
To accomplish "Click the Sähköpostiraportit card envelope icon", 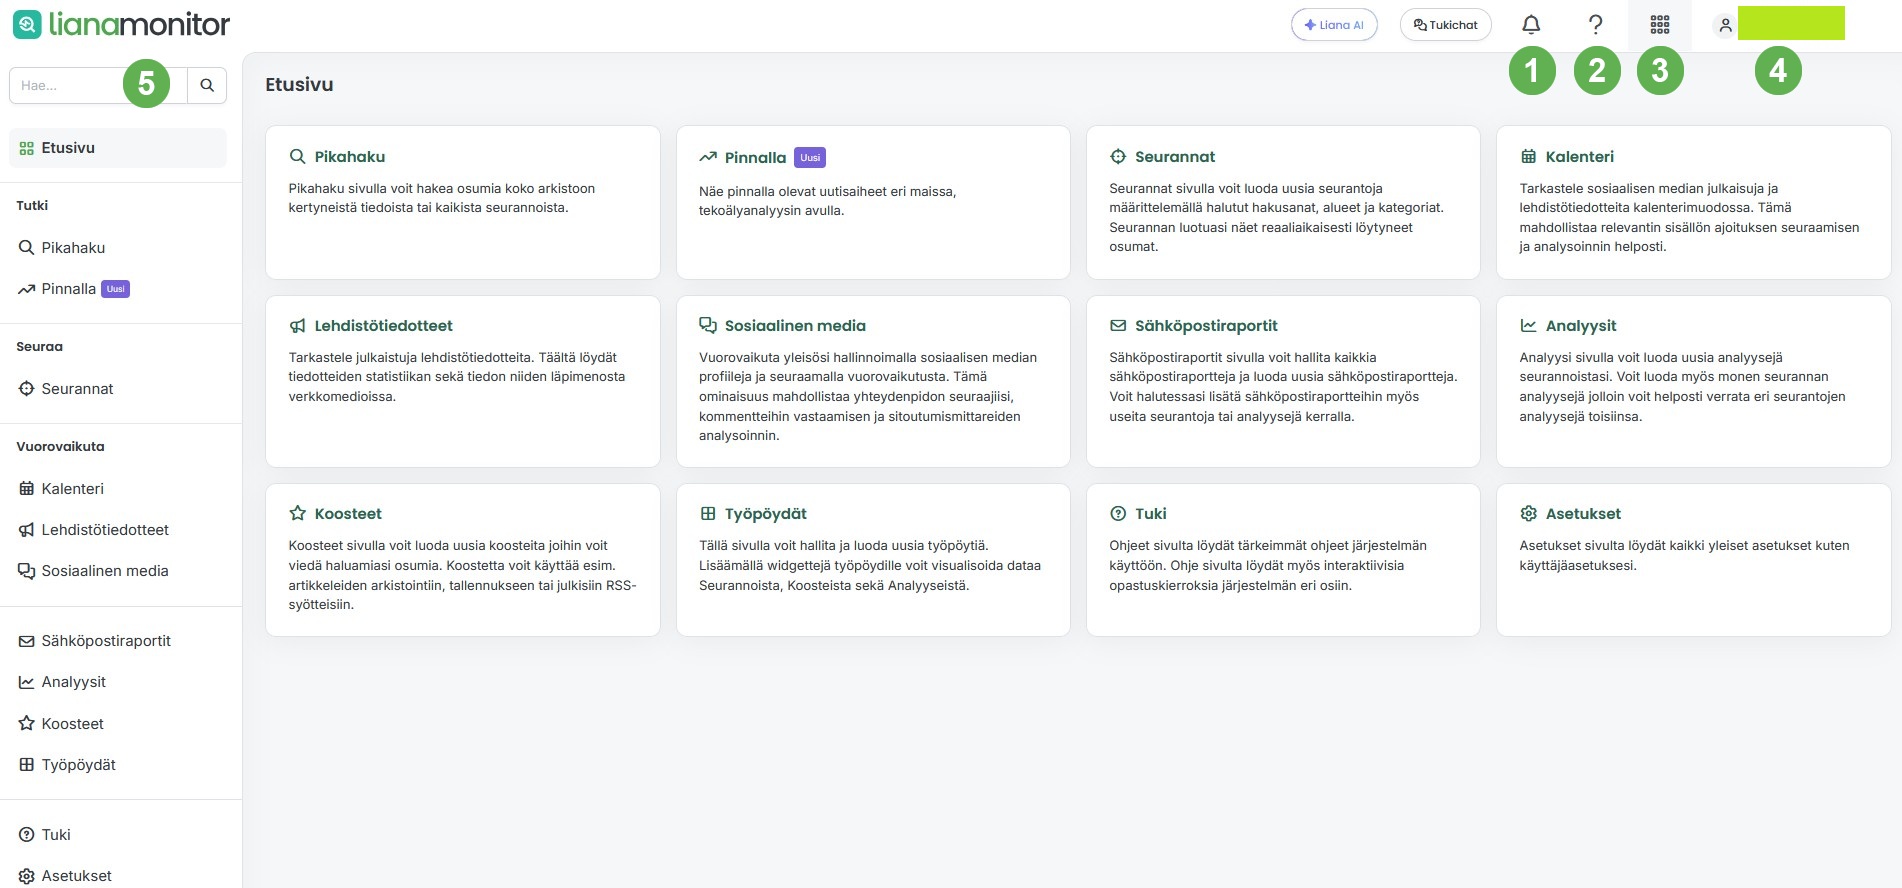I will point(1118,326).
